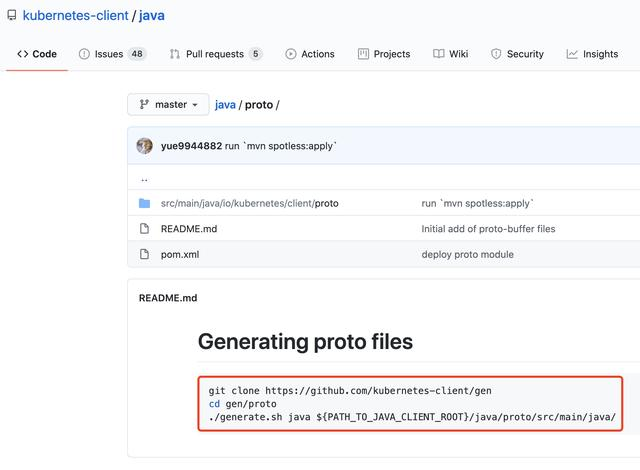Image resolution: width=640 pixels, height=470 pixels.
Task: Click the pom.xml file icon
Action: tap(144, 254)
